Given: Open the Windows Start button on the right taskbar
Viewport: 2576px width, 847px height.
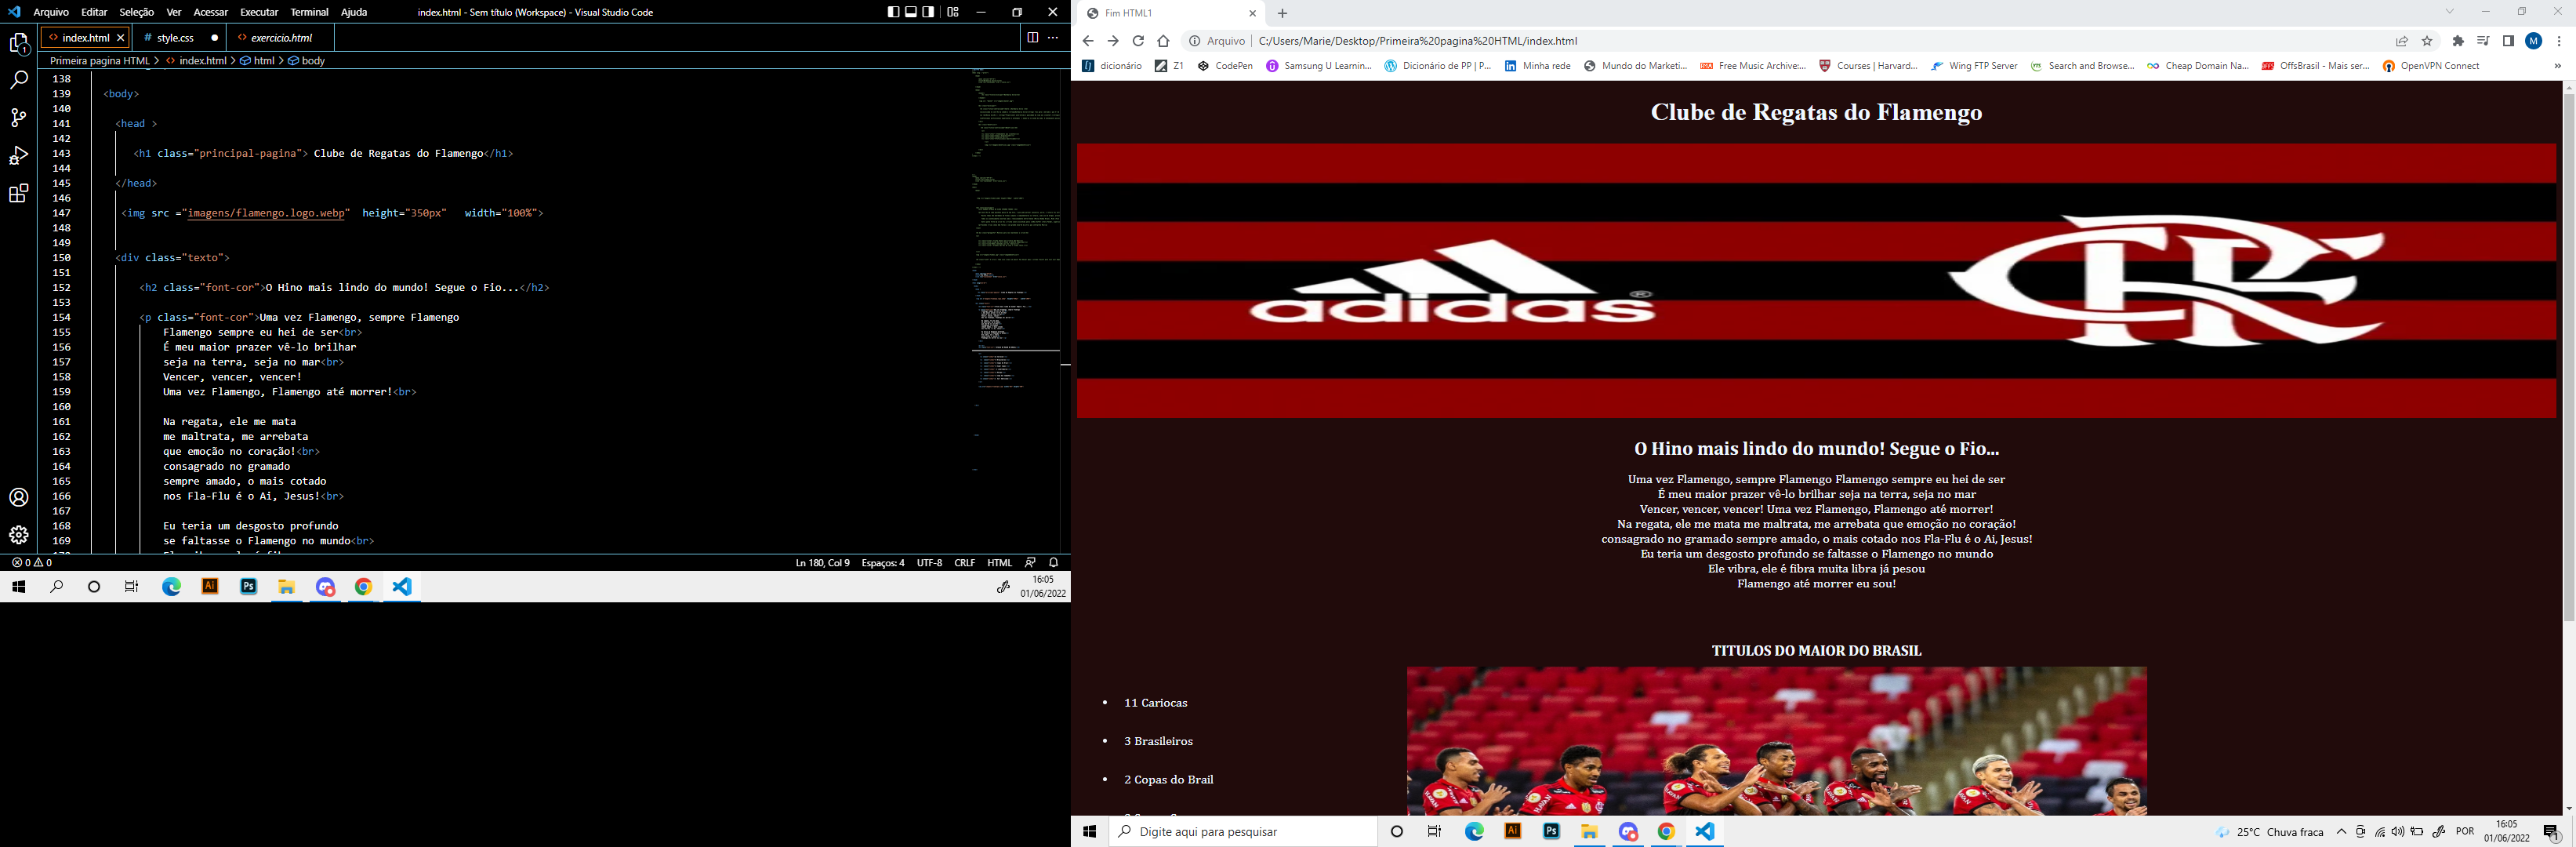Looking at the screenshot, I should tap(1090, 831).
